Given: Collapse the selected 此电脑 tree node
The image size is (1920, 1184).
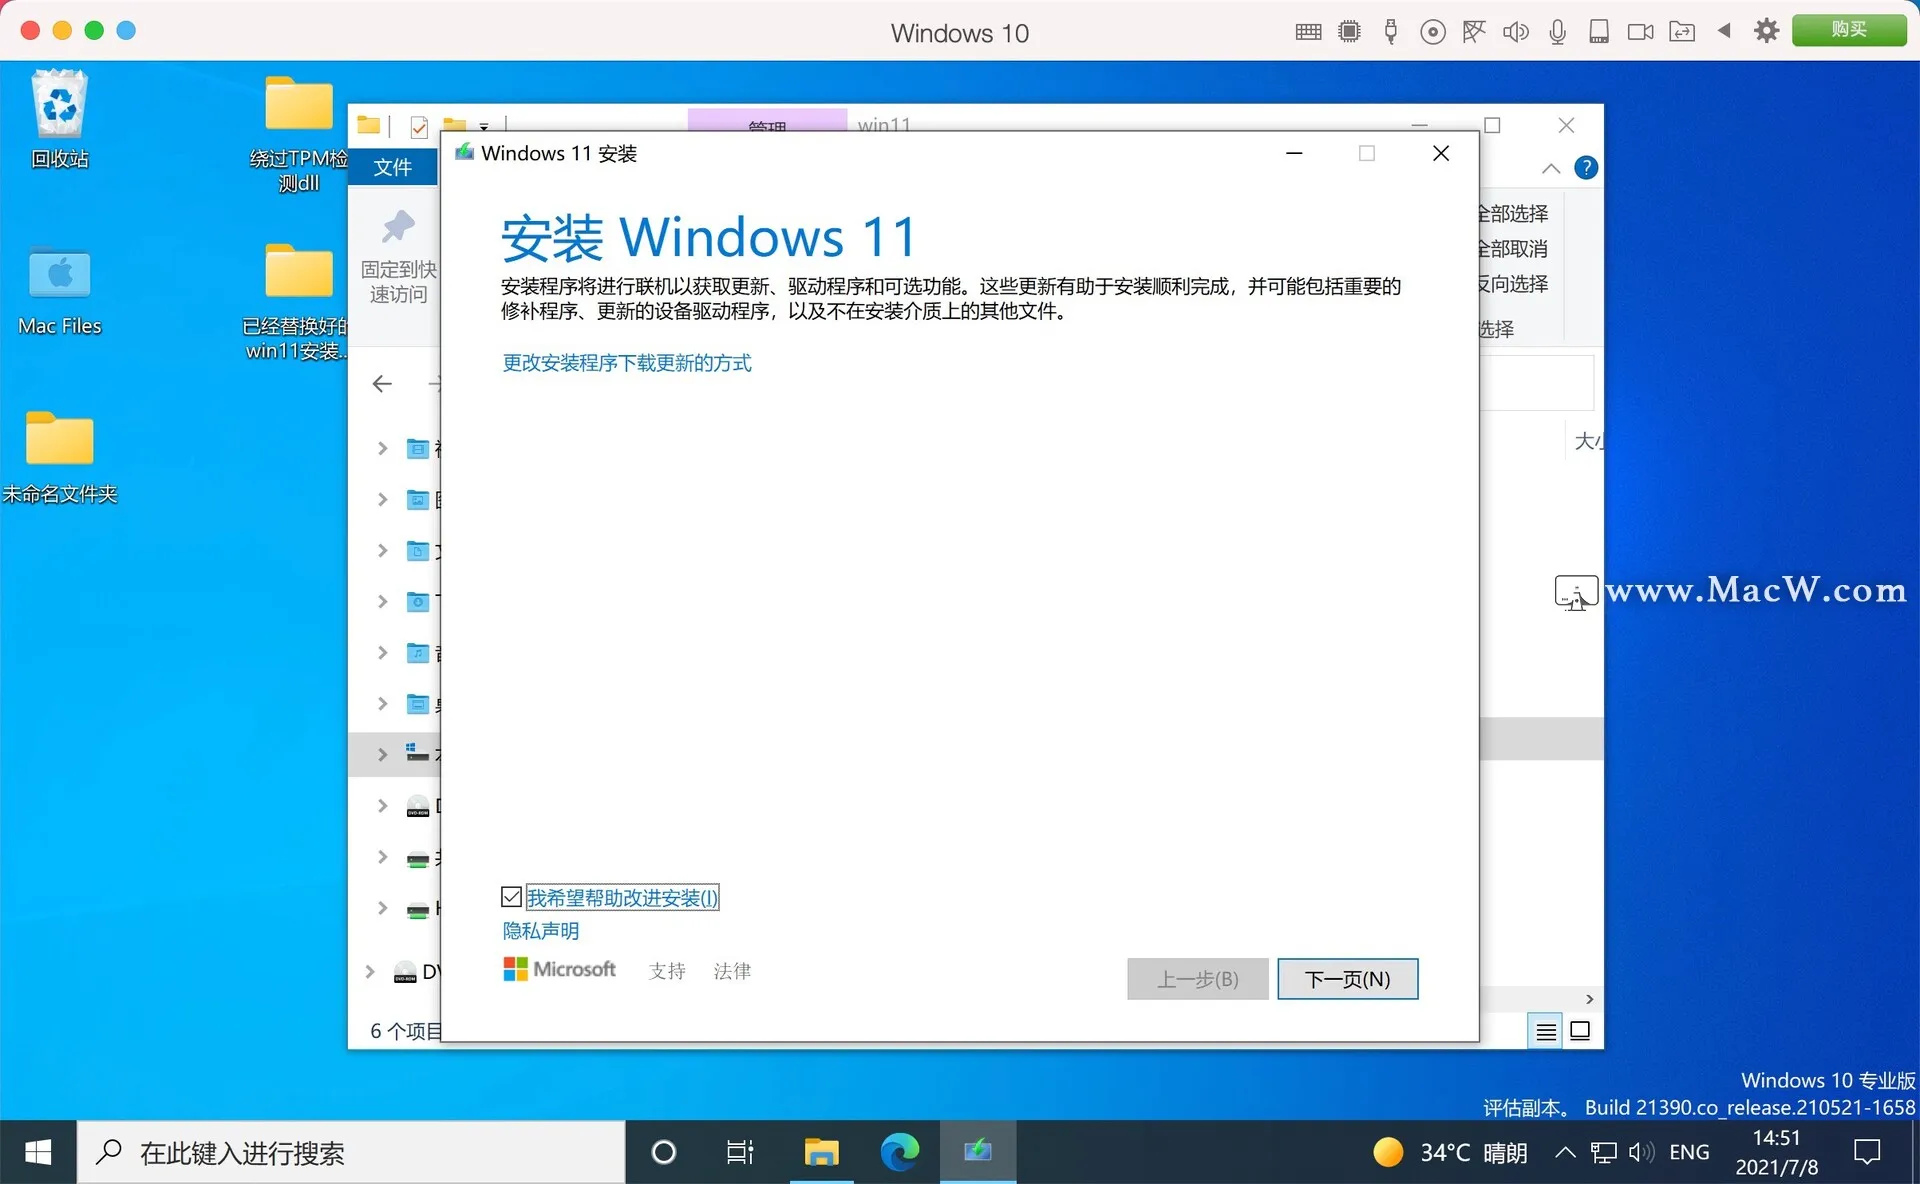Looking at the screenshot, I should [382, 754].
